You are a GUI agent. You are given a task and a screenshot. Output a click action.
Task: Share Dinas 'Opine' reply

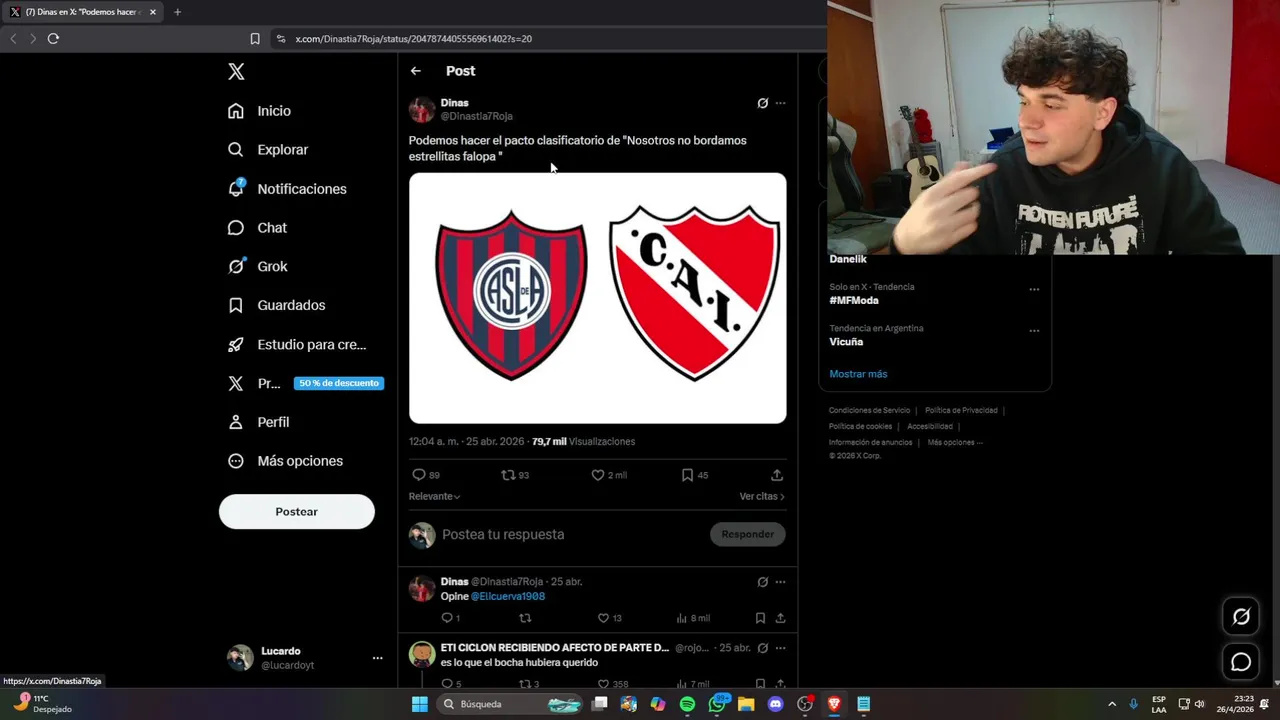pyautogui.click(x=780, y=618)
